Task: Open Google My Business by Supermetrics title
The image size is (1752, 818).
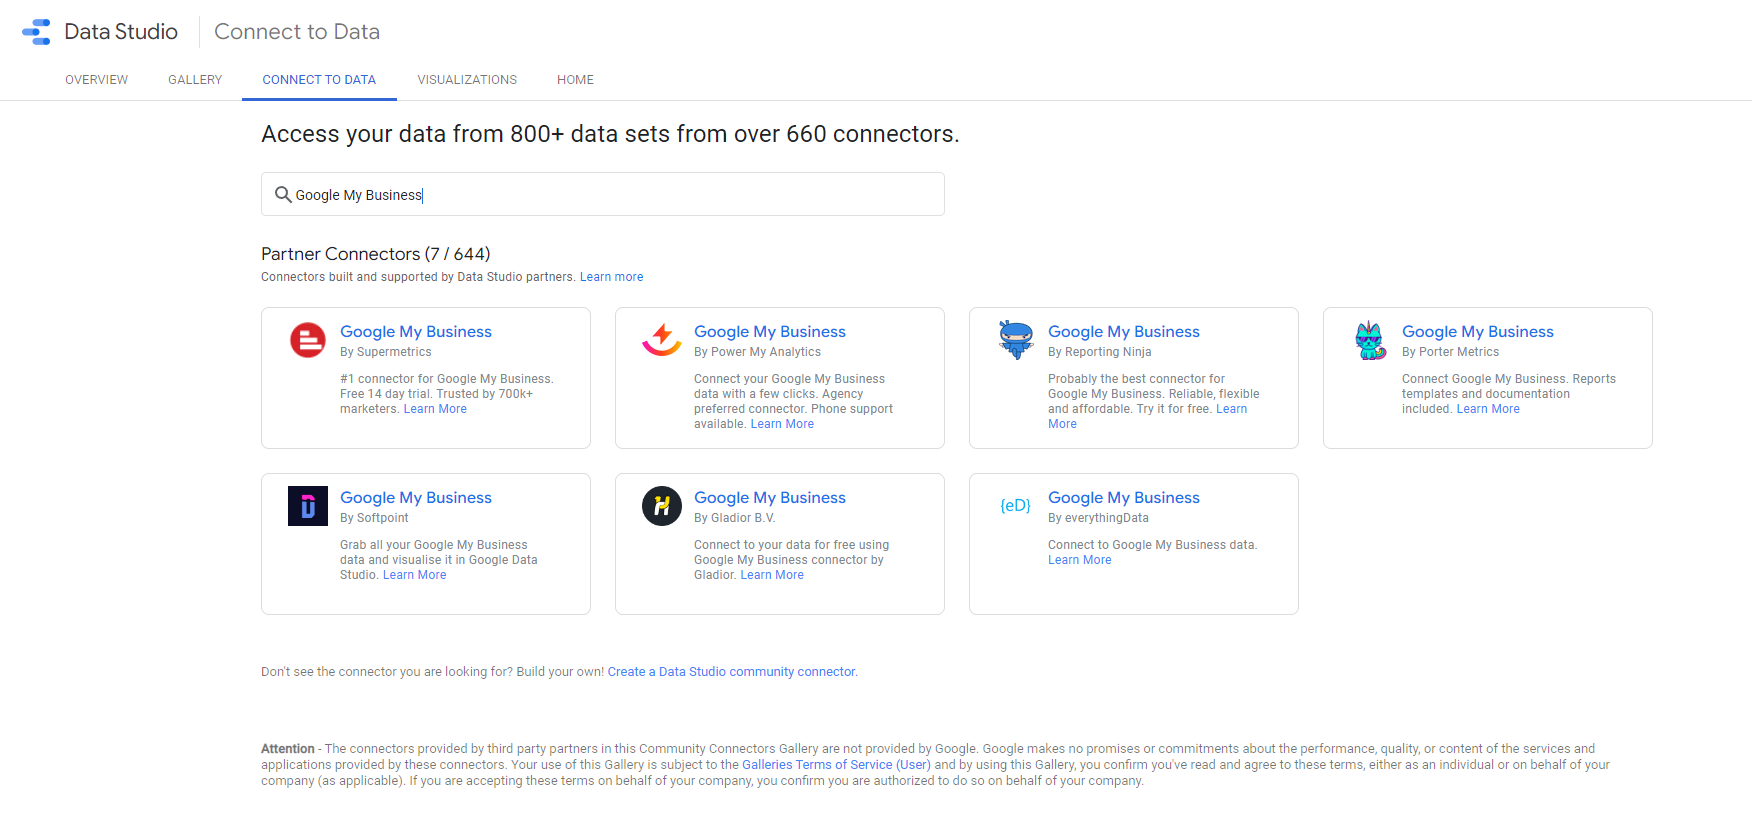Action: 416,332
